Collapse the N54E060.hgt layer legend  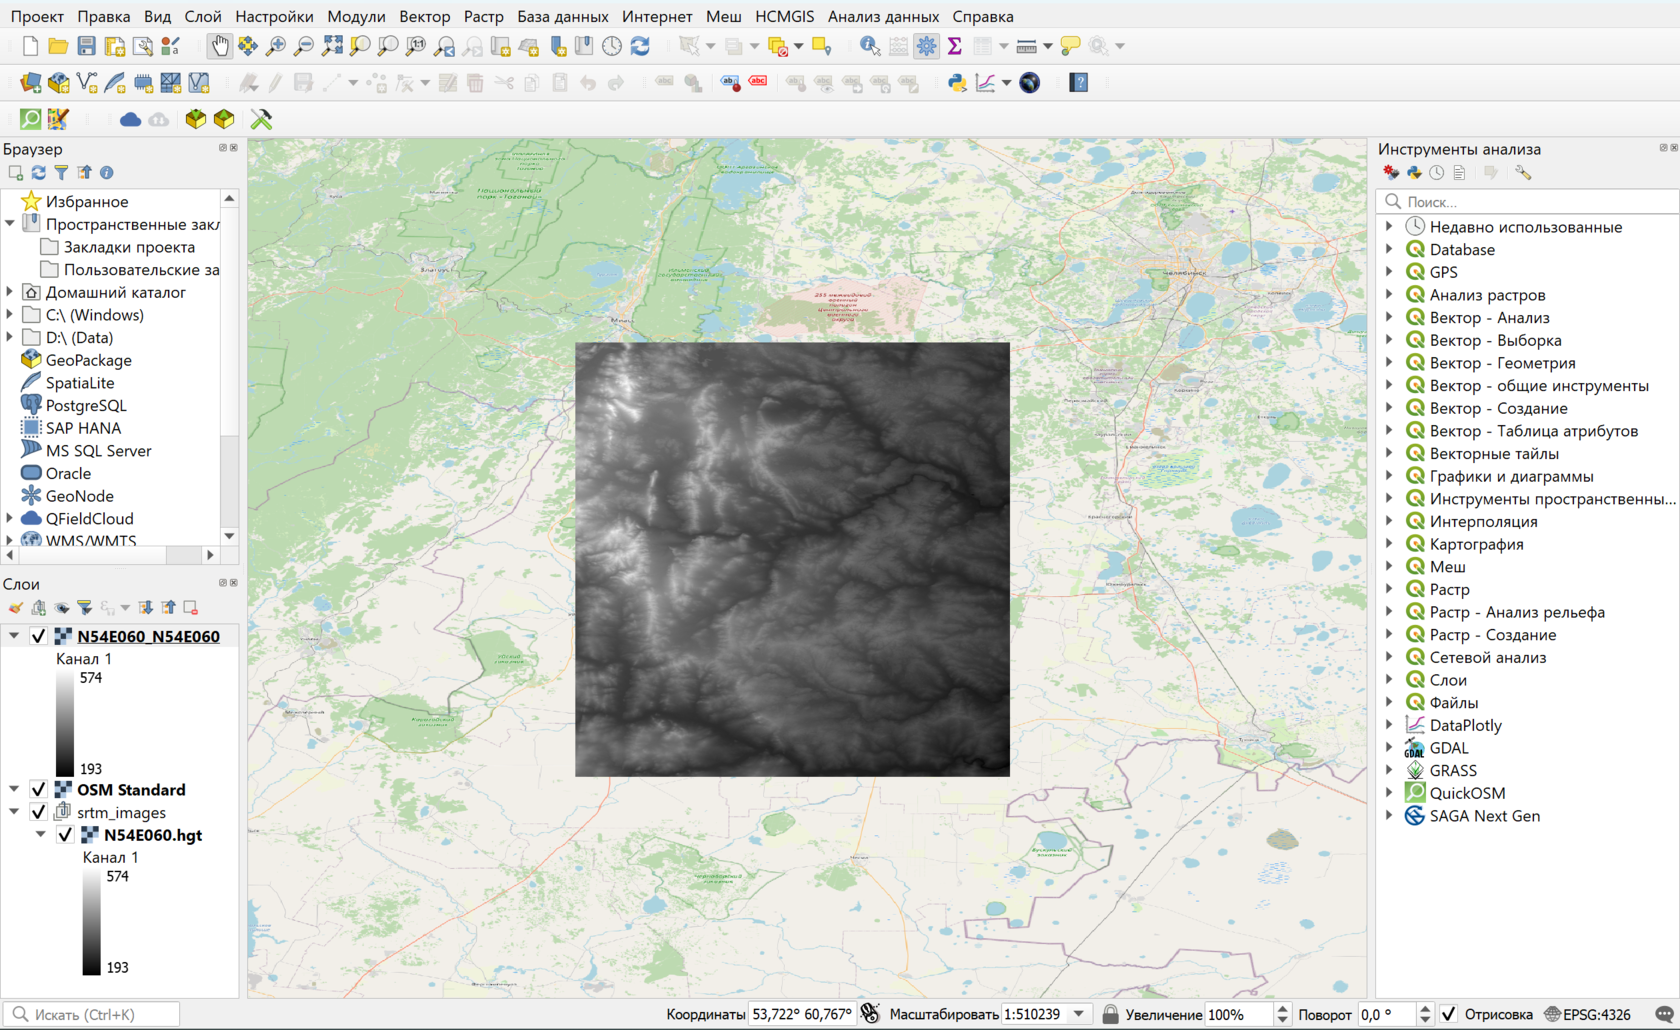click(41, 835)
